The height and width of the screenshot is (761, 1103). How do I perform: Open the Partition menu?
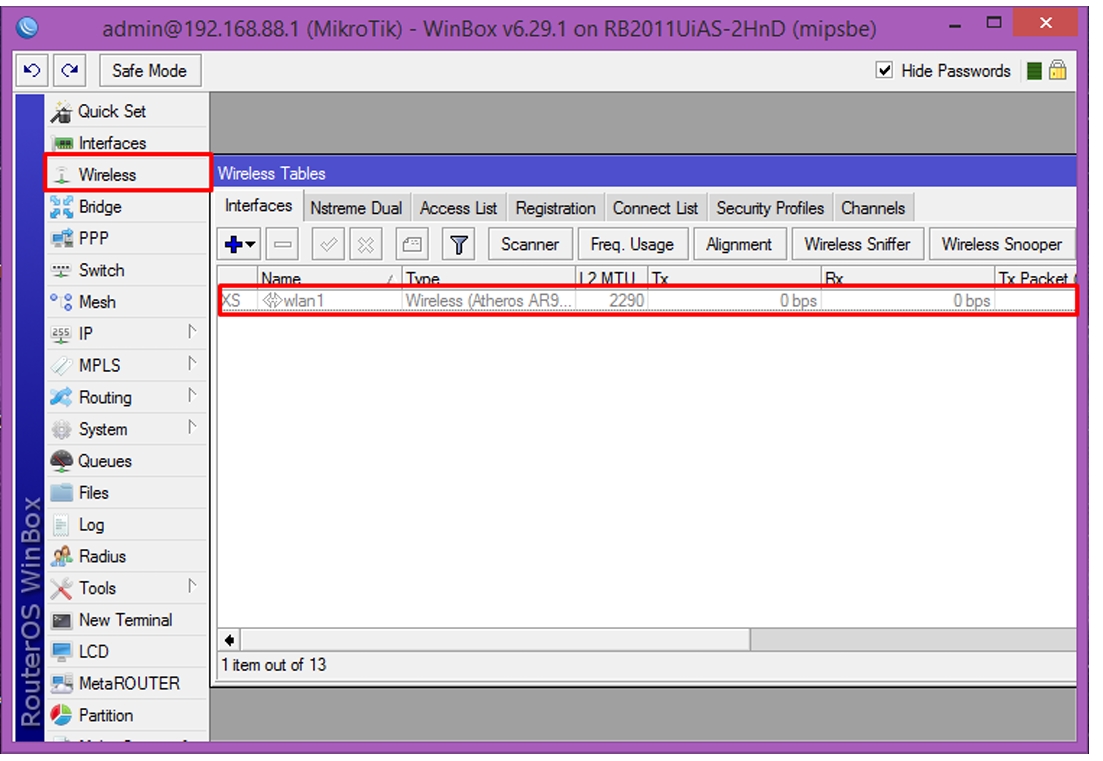(127, 715)
